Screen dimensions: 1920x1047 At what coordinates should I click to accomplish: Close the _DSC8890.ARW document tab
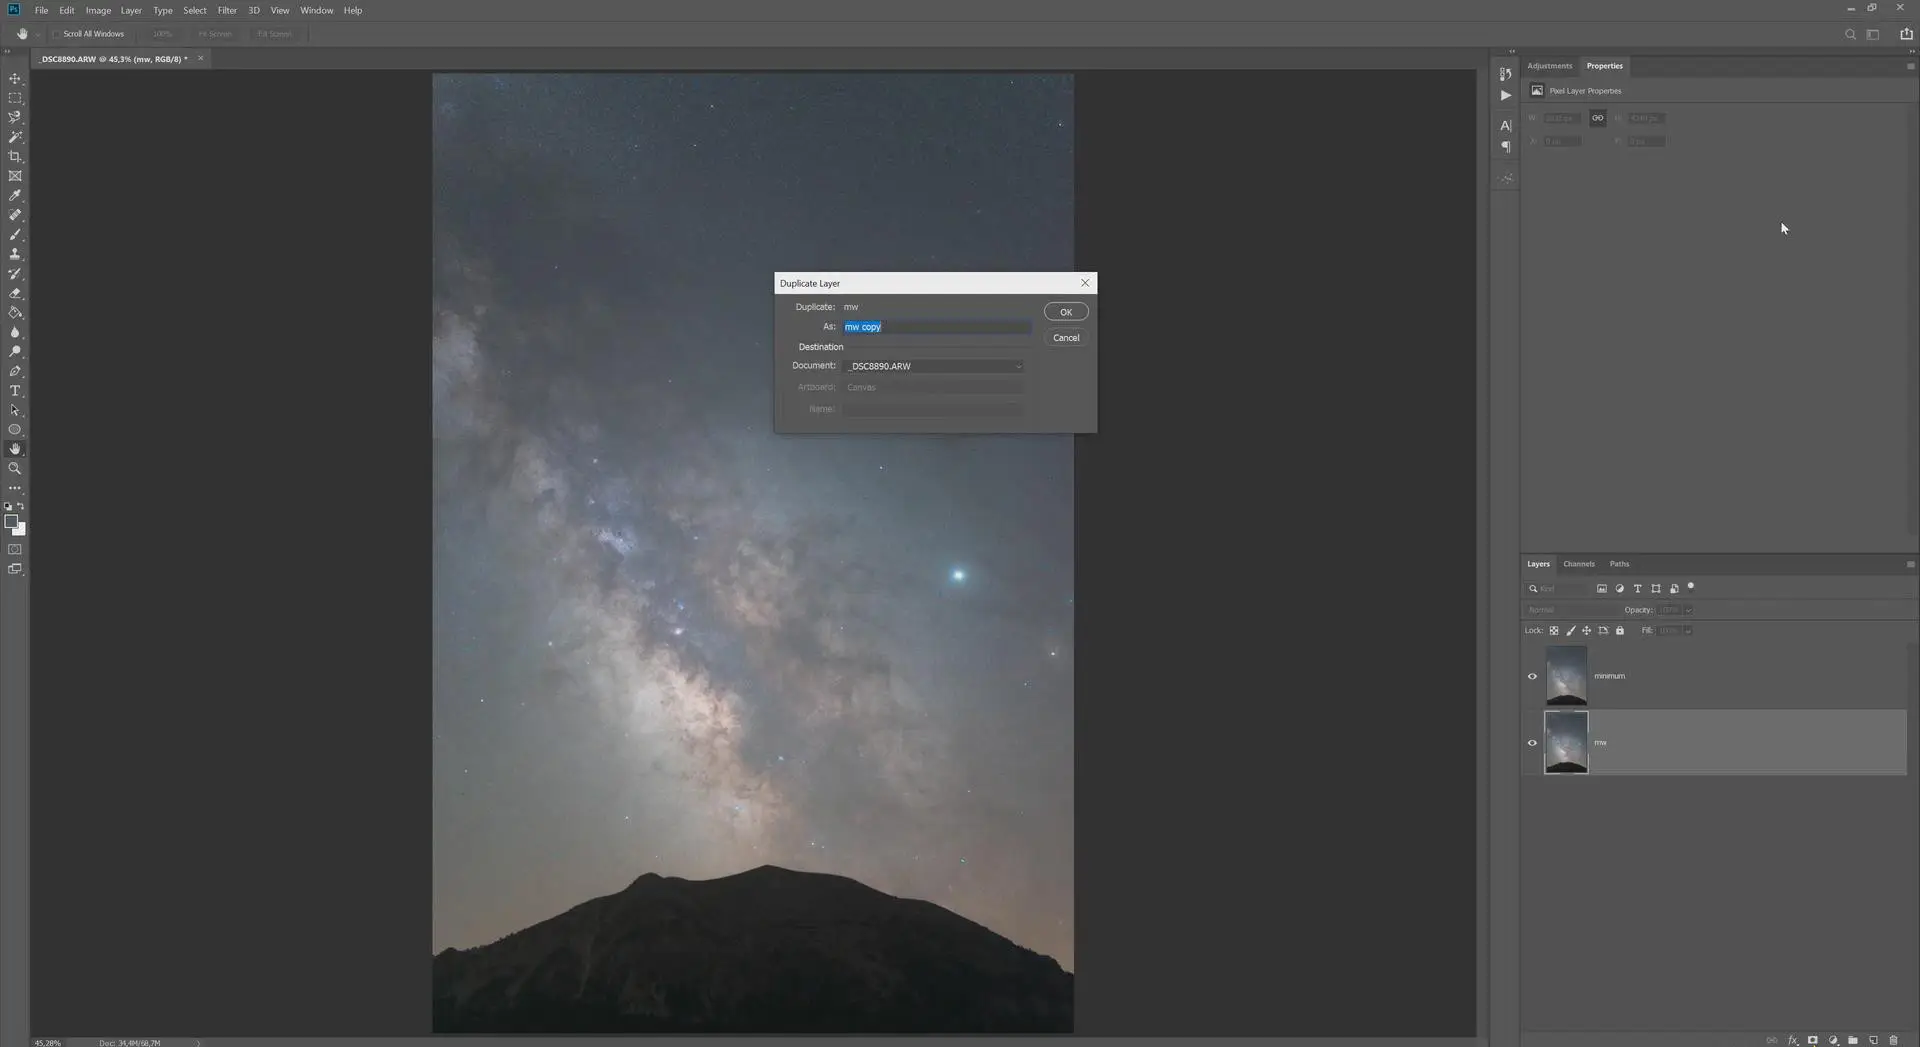click(x=200, y=58)
